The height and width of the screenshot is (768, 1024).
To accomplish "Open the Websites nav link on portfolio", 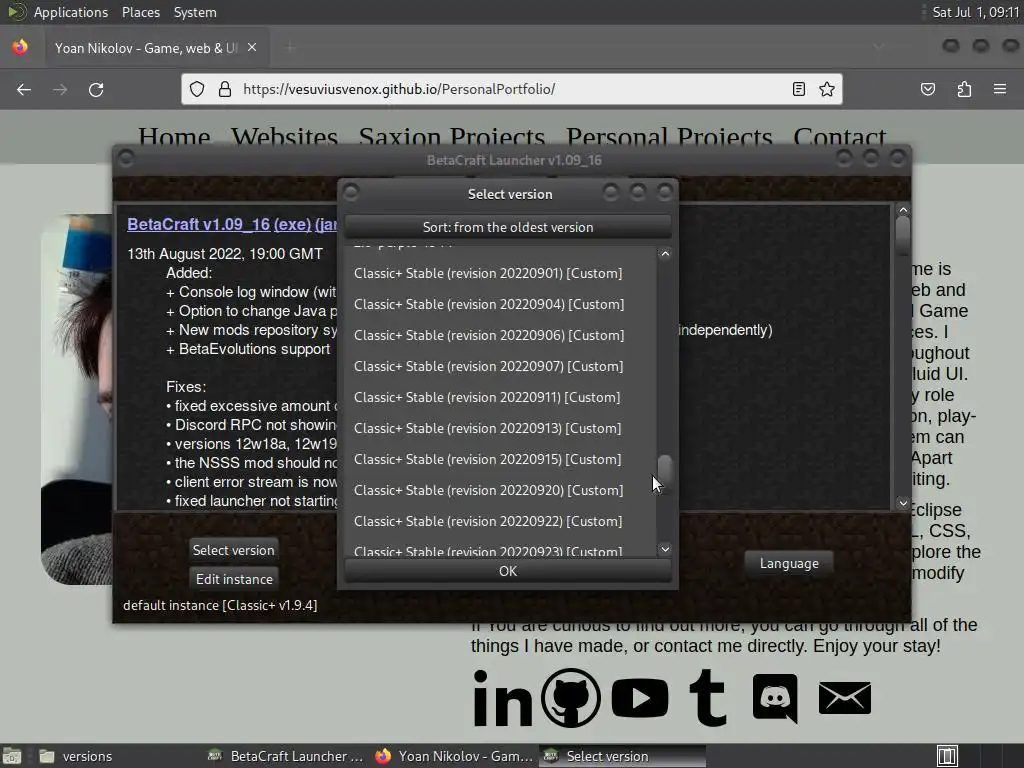I will click(x=284, y=136).
